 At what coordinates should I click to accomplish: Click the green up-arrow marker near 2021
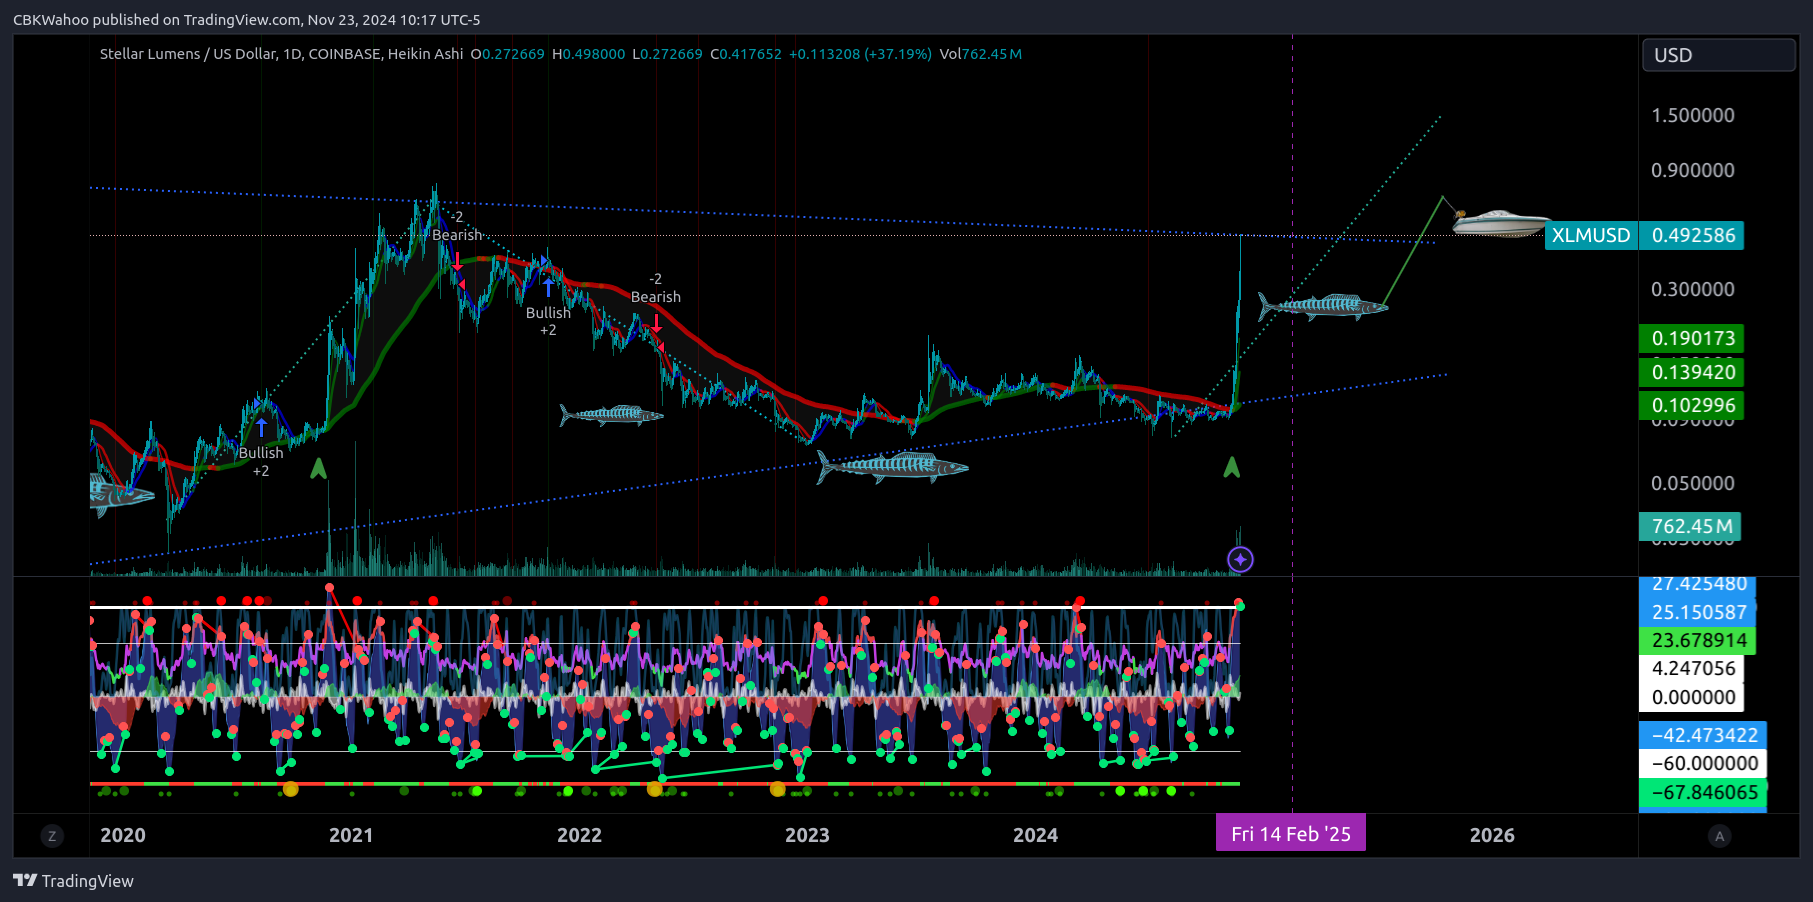[x=318, y=468]
